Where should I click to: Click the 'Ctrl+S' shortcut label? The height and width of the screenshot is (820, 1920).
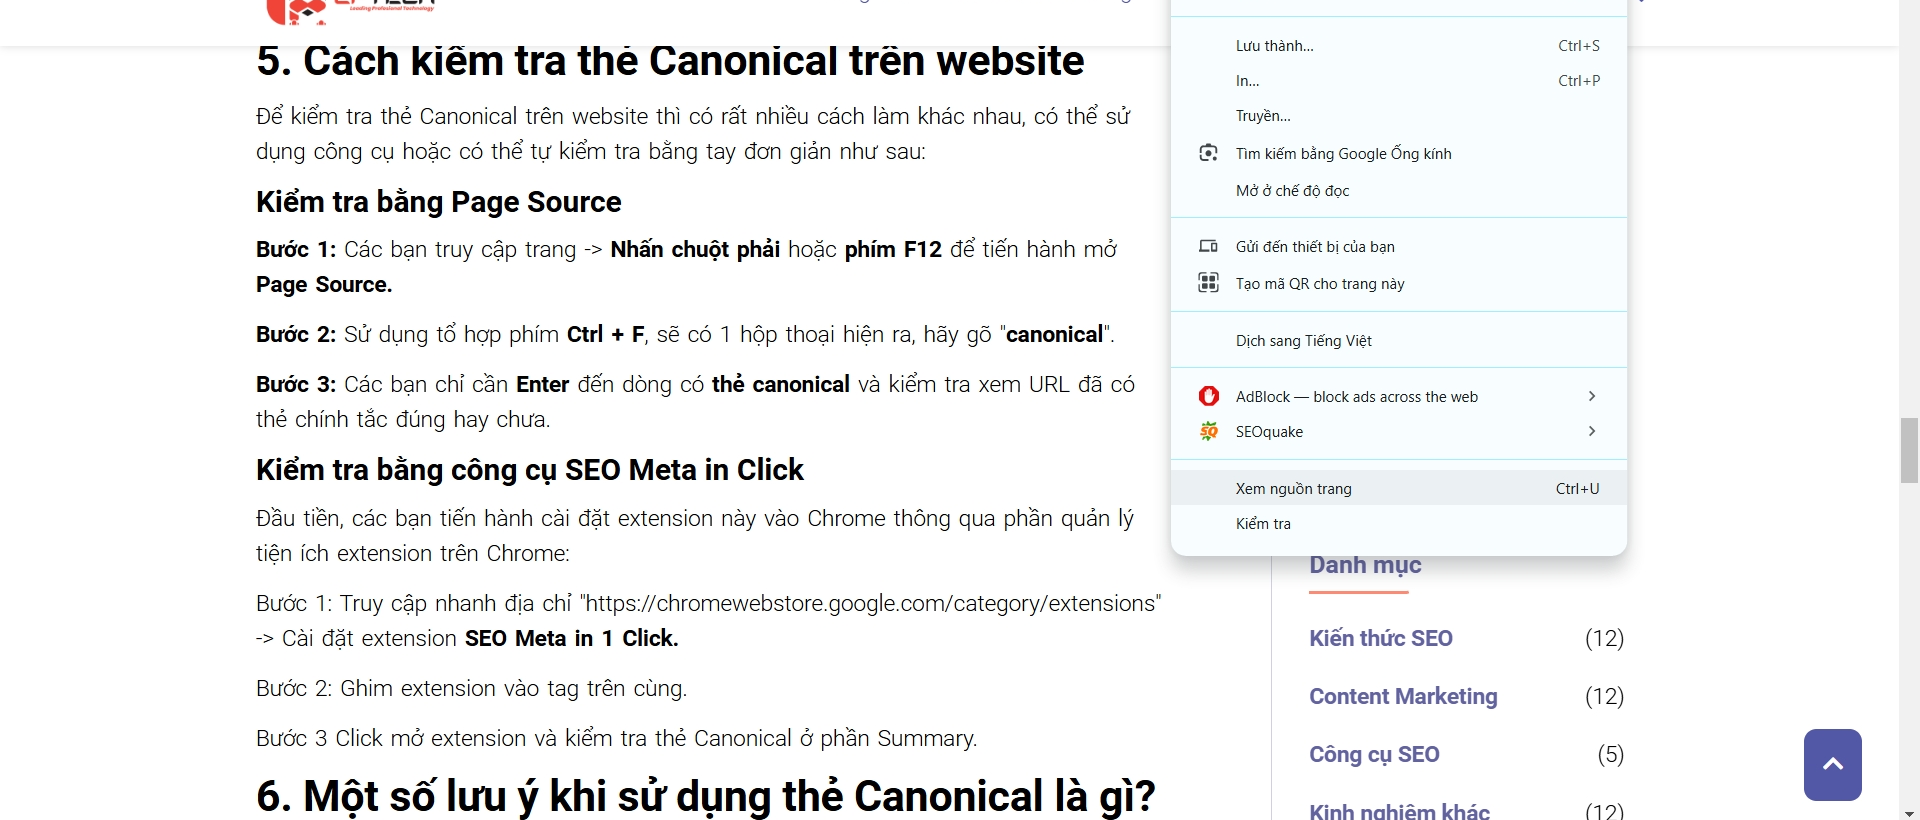1578,46
